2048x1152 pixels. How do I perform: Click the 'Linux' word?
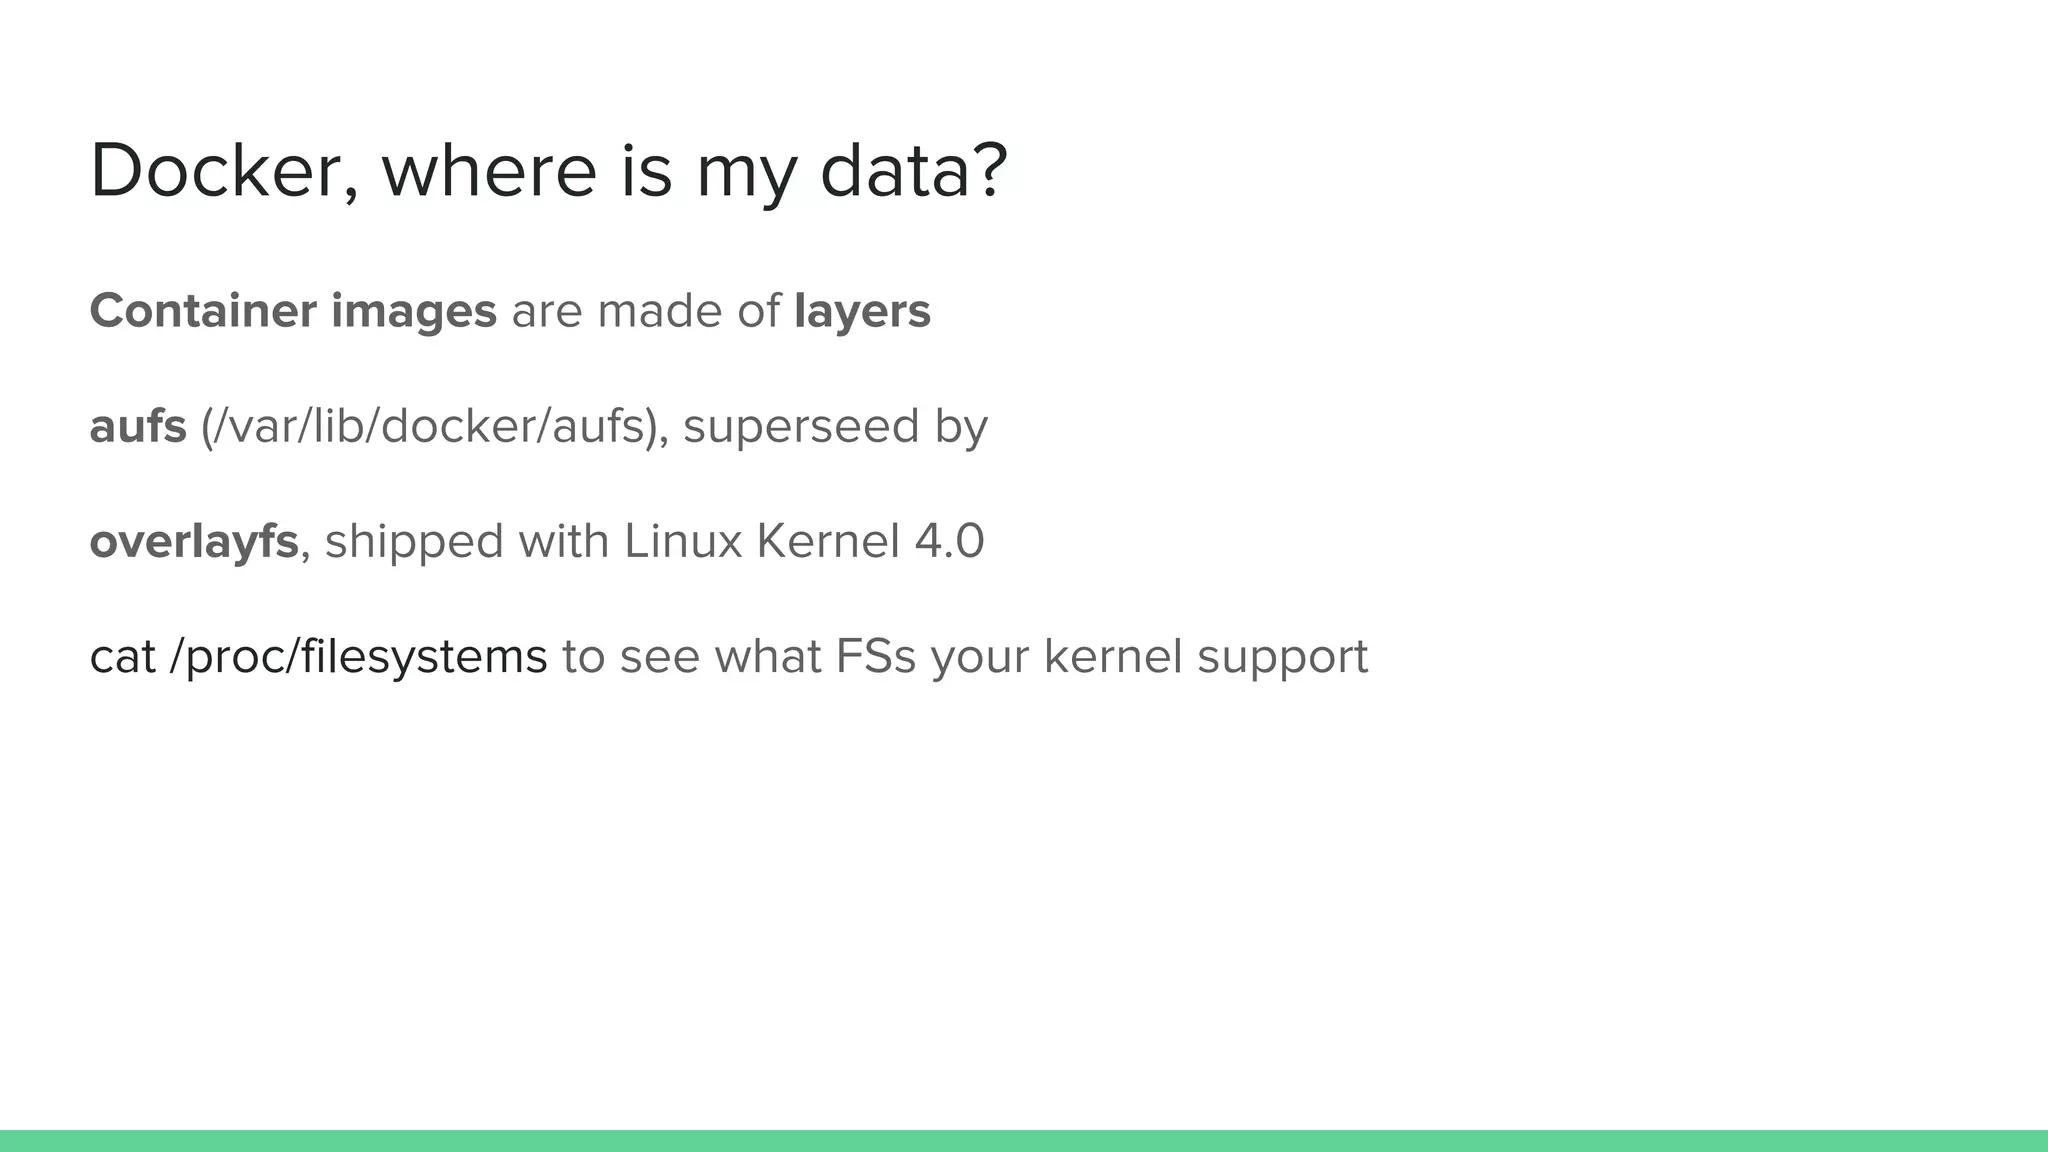(x=683, y=542)
